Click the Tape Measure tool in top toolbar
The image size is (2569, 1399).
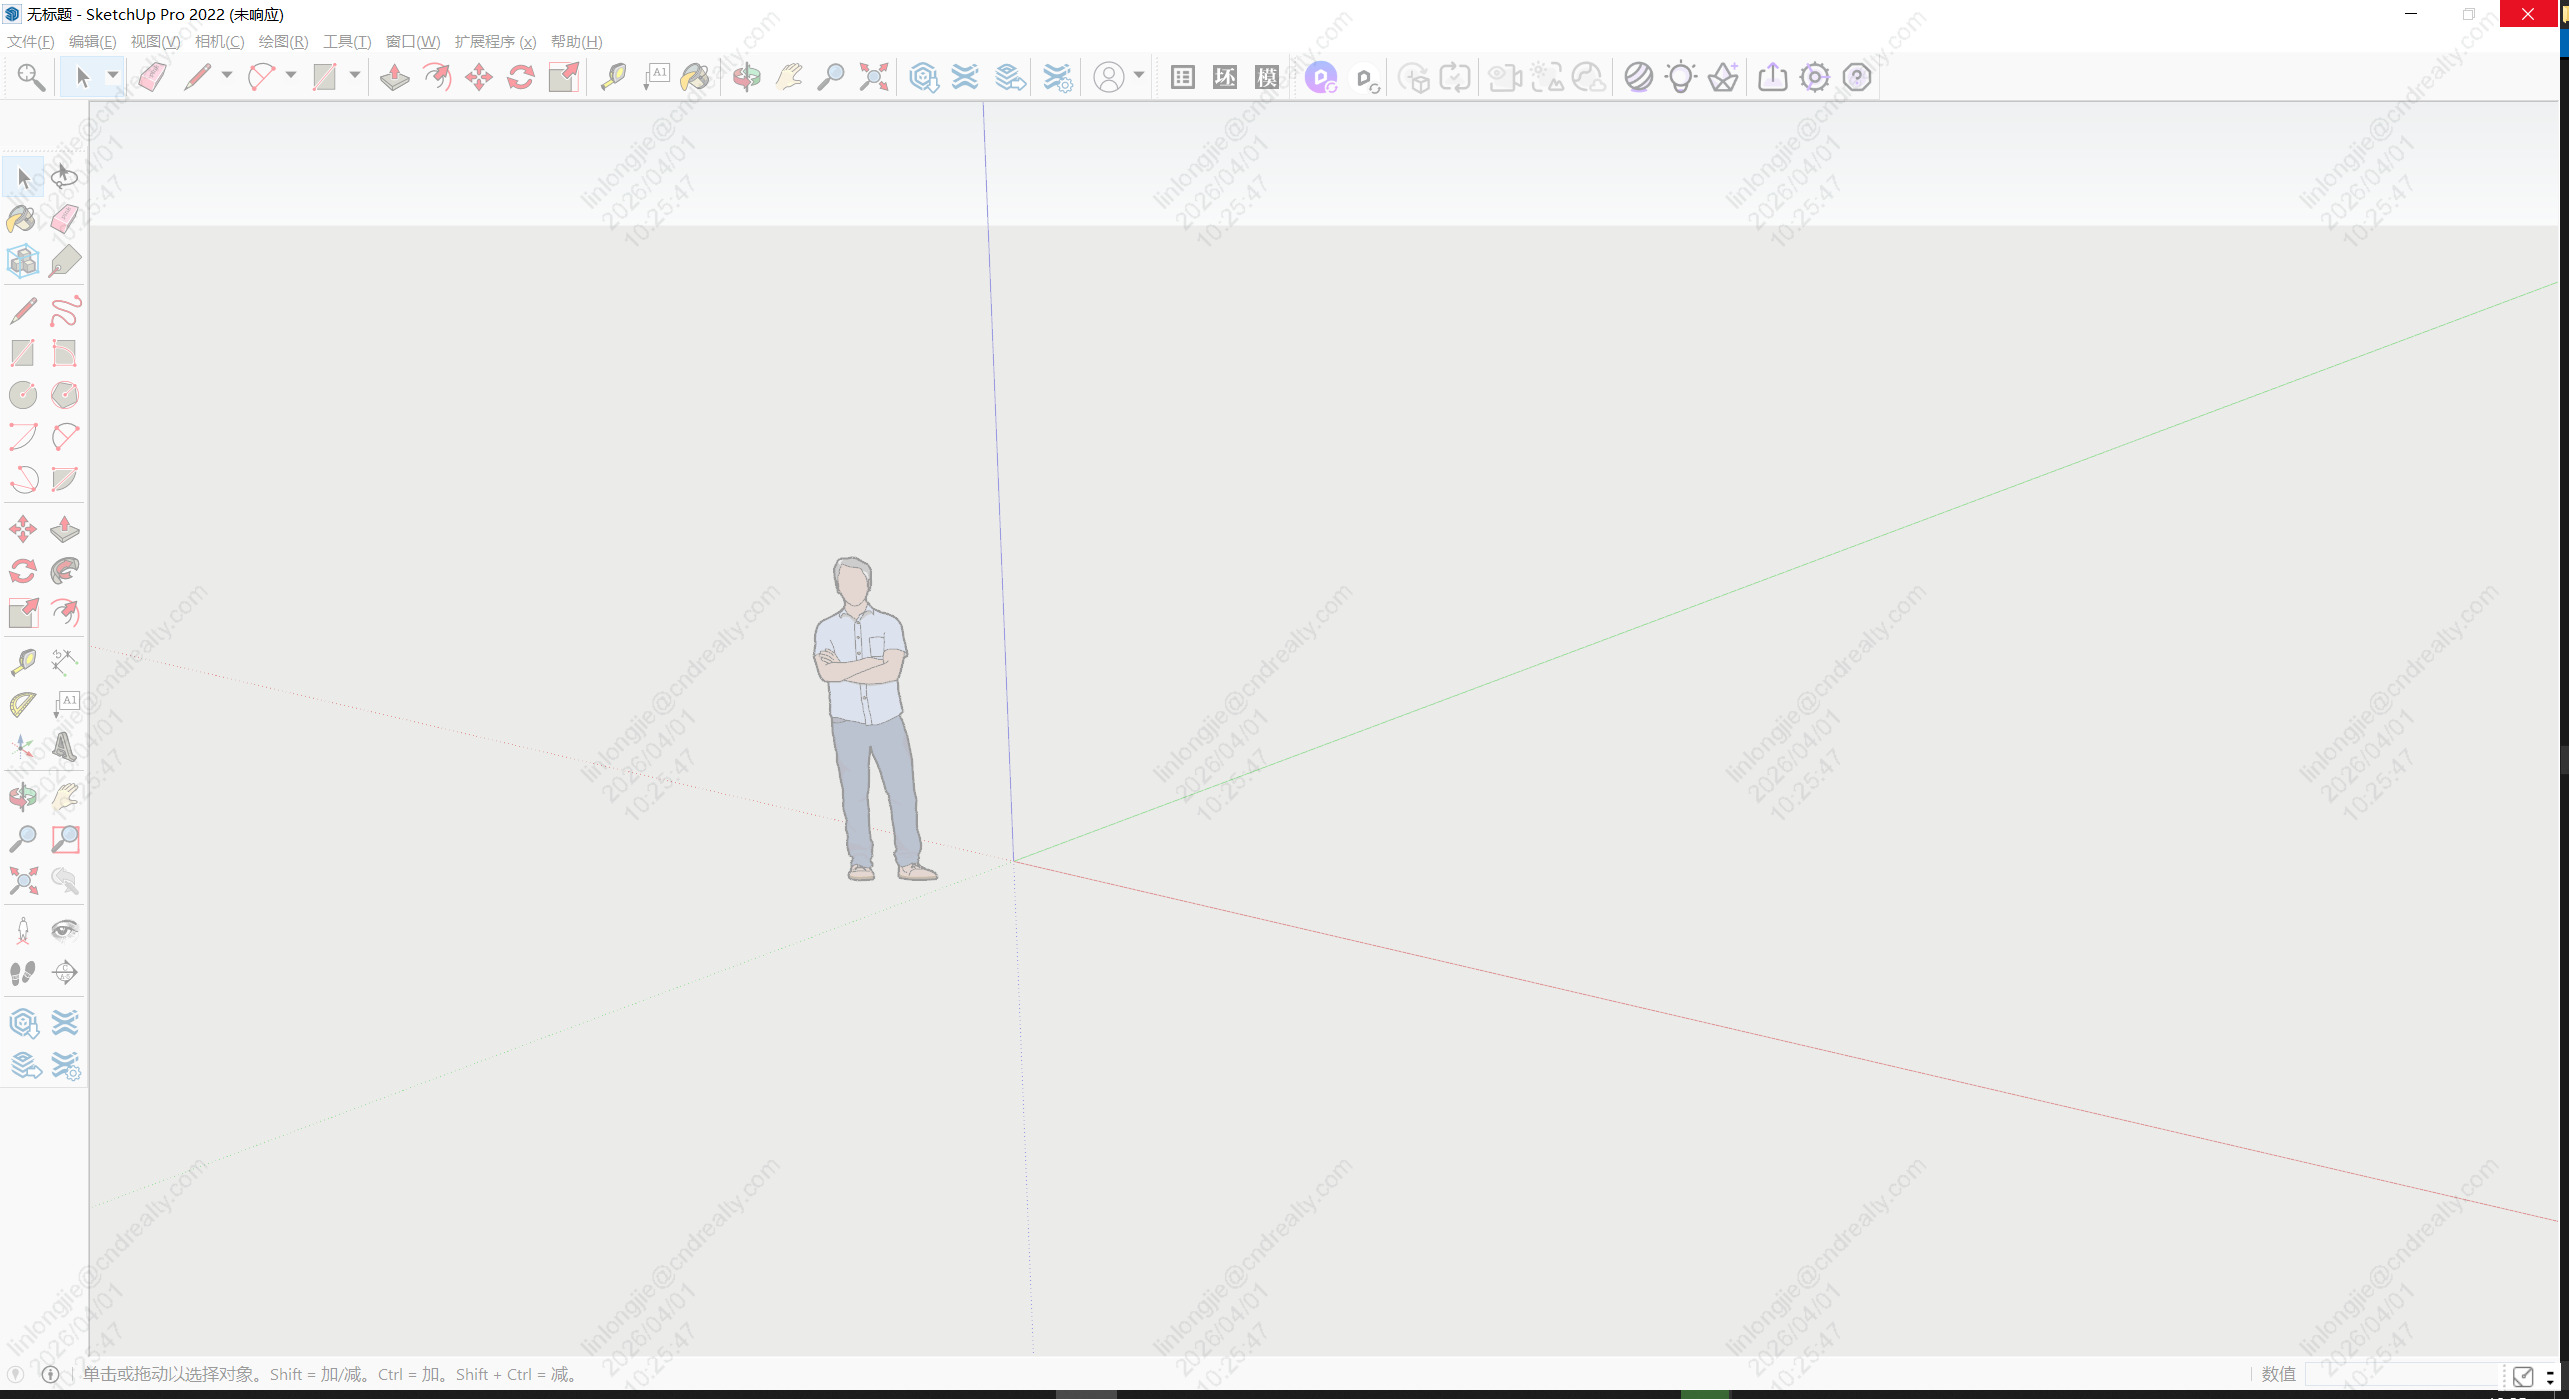tap(613, 77)
